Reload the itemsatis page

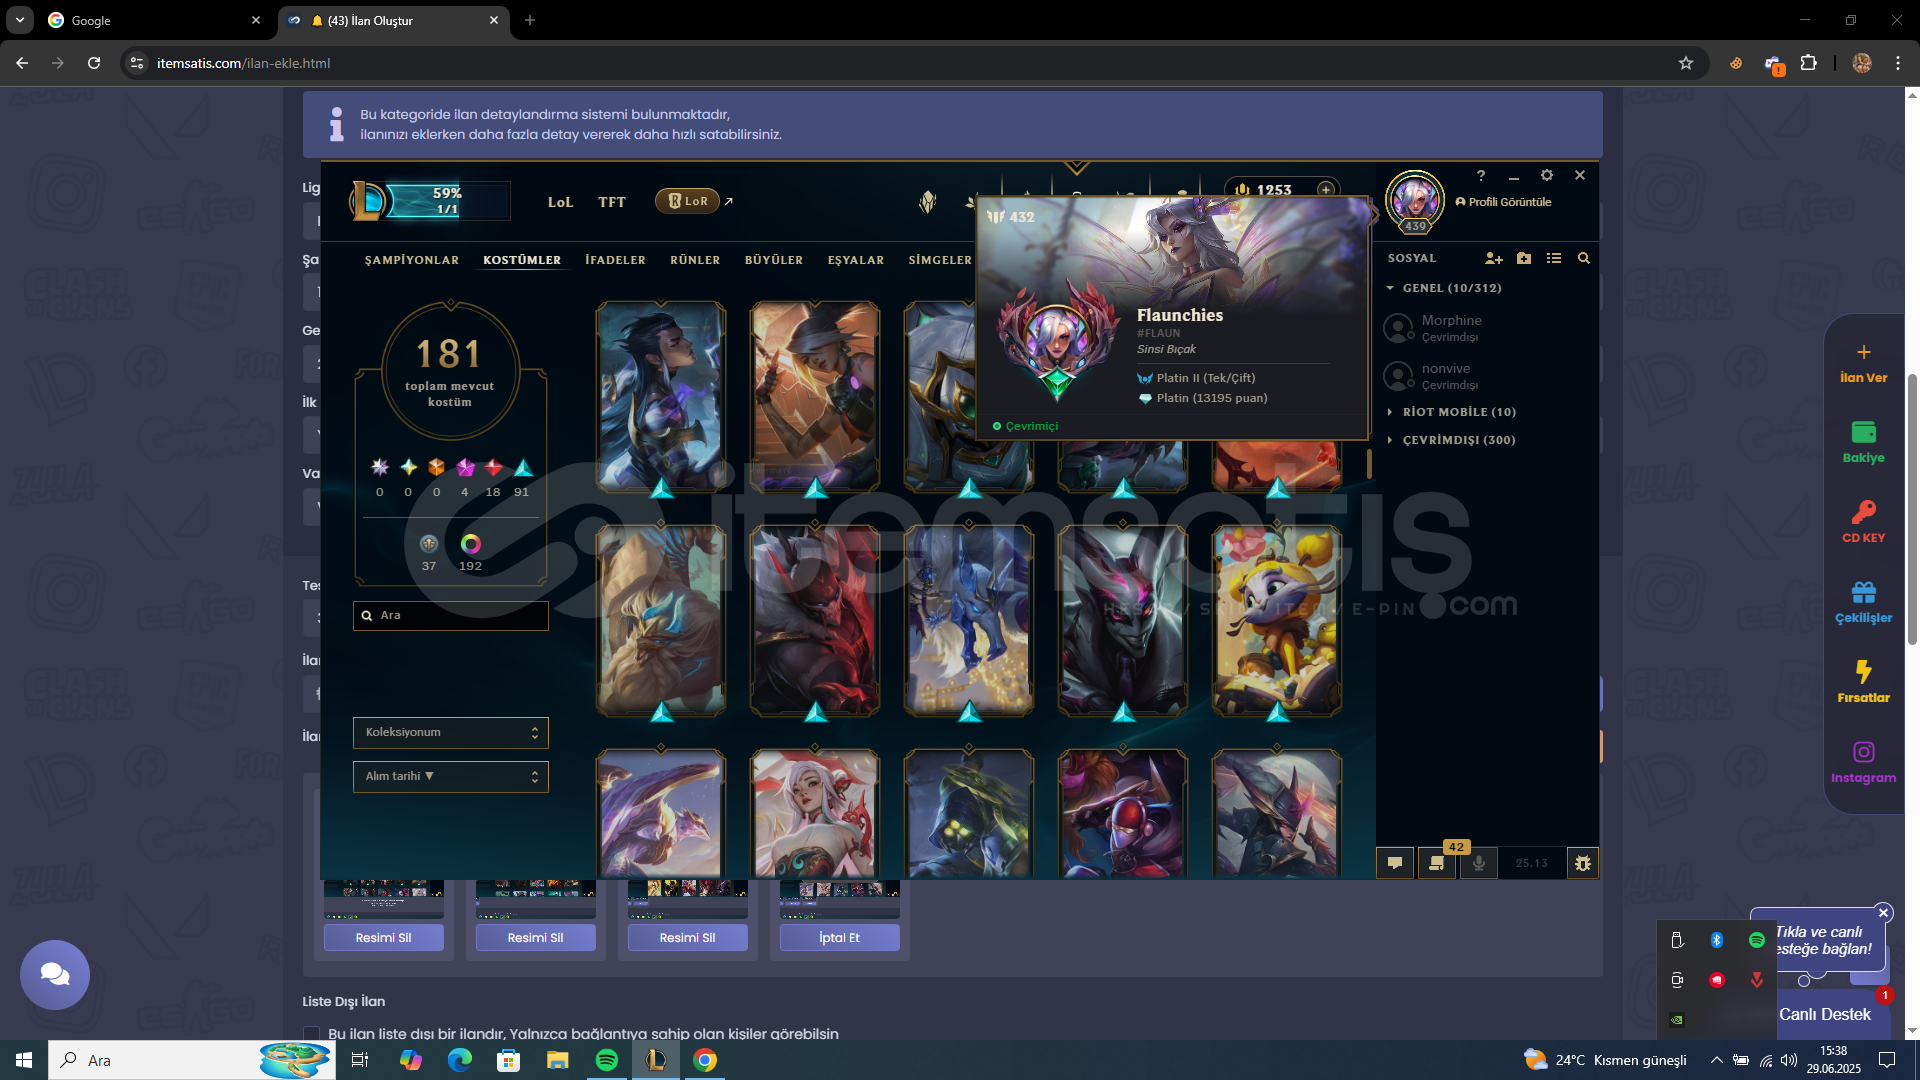(94, 63)
